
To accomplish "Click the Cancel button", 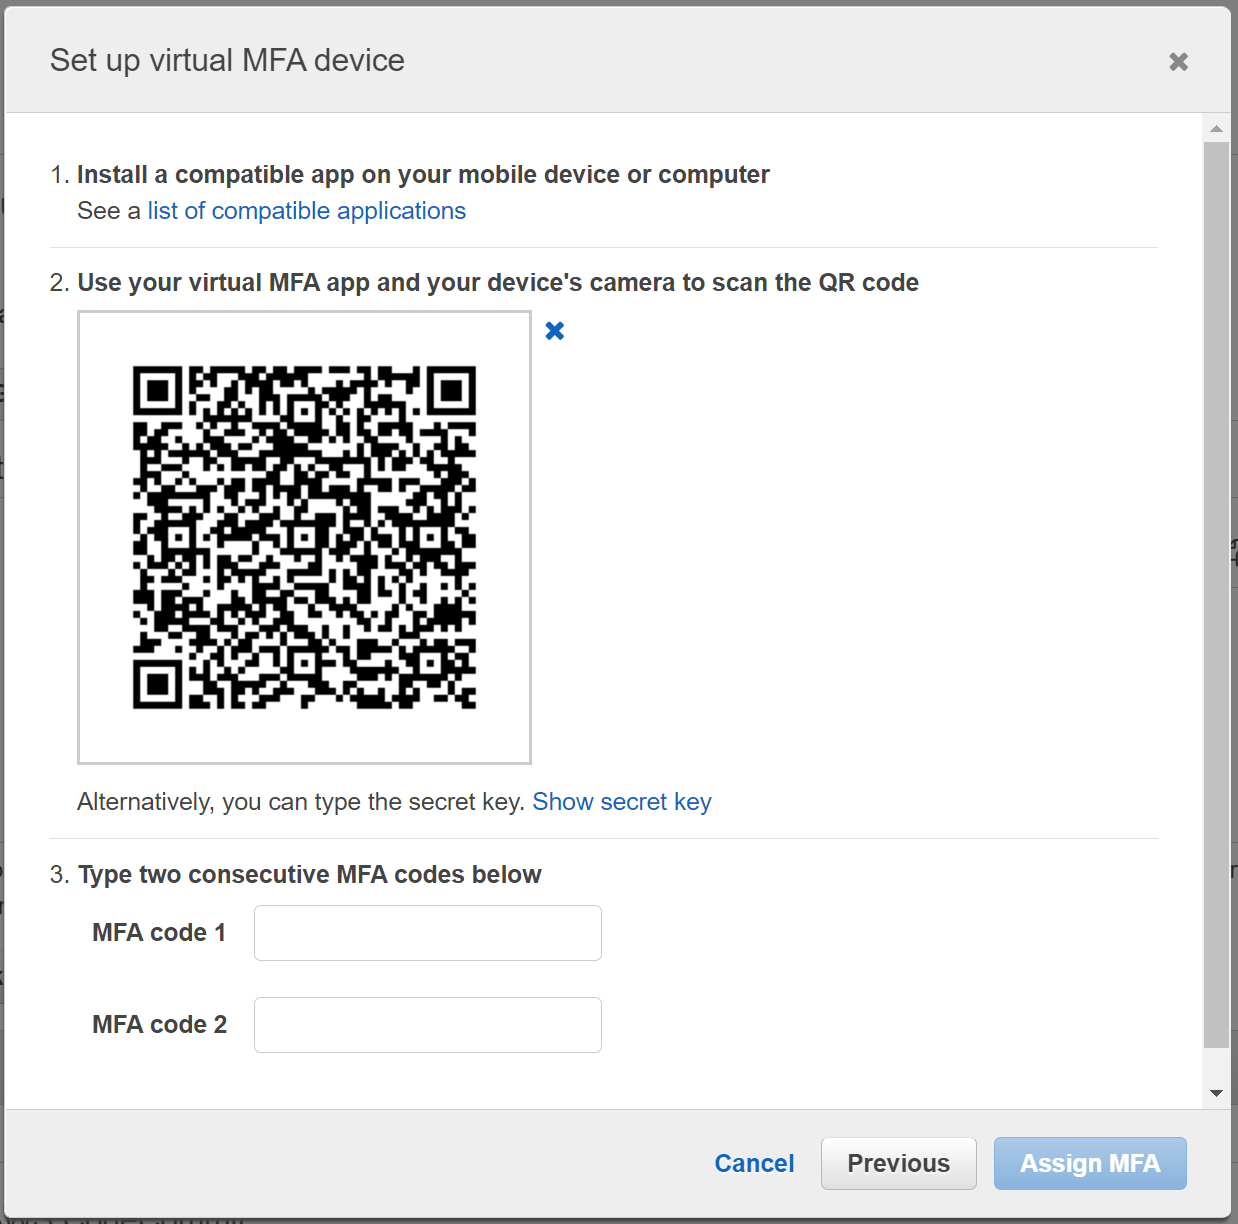I will pos(754,1163).
